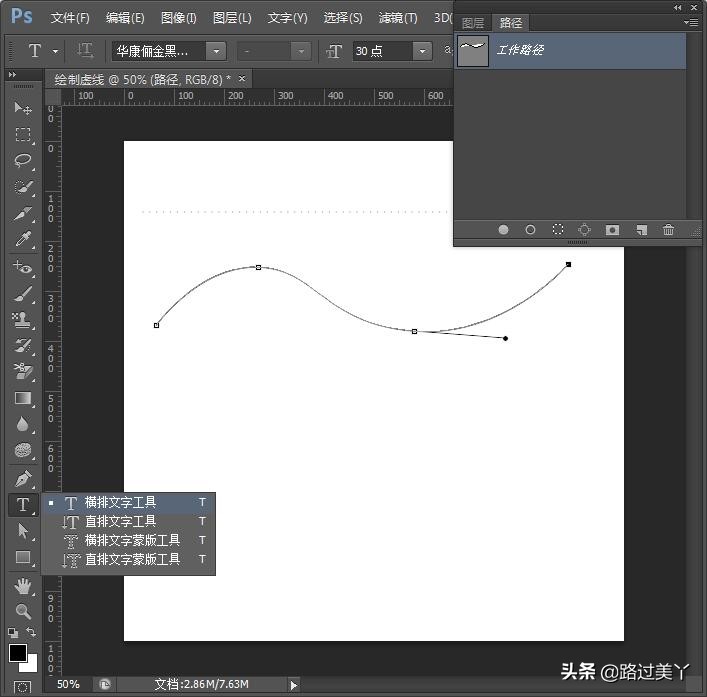The width and height of the screenshot is (707, 697).
Task: Stroke path with brush
Action: pos(530,230)
